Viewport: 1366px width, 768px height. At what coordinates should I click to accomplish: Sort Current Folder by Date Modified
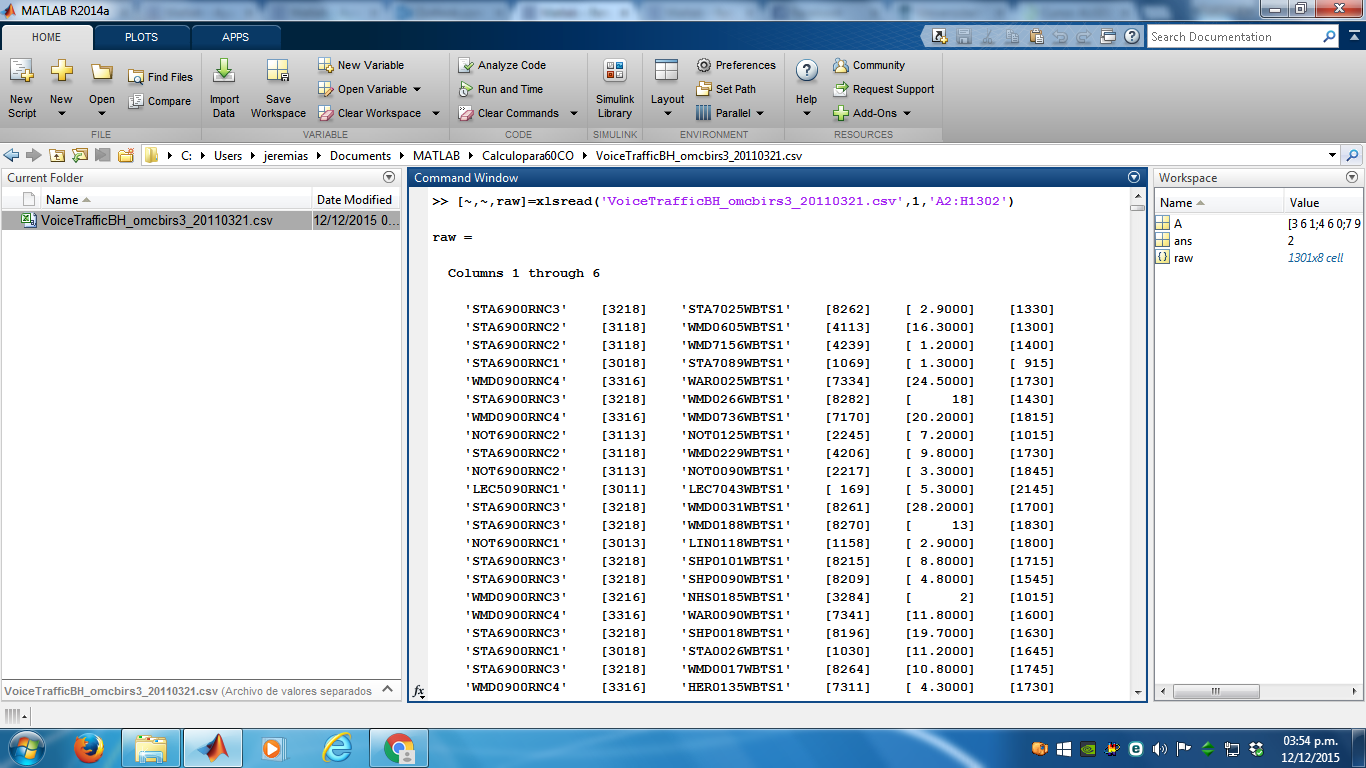tap(356, 200)
